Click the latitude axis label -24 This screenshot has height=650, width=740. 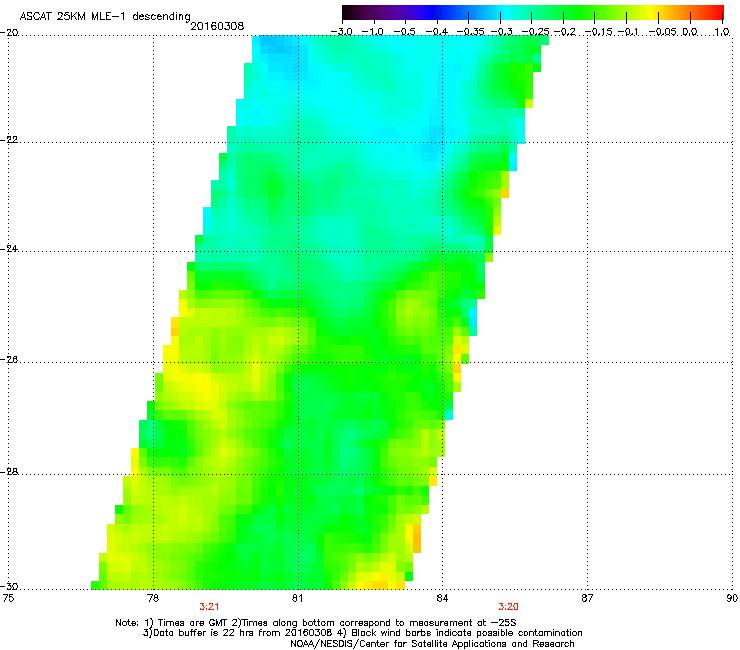coord(9,249)
